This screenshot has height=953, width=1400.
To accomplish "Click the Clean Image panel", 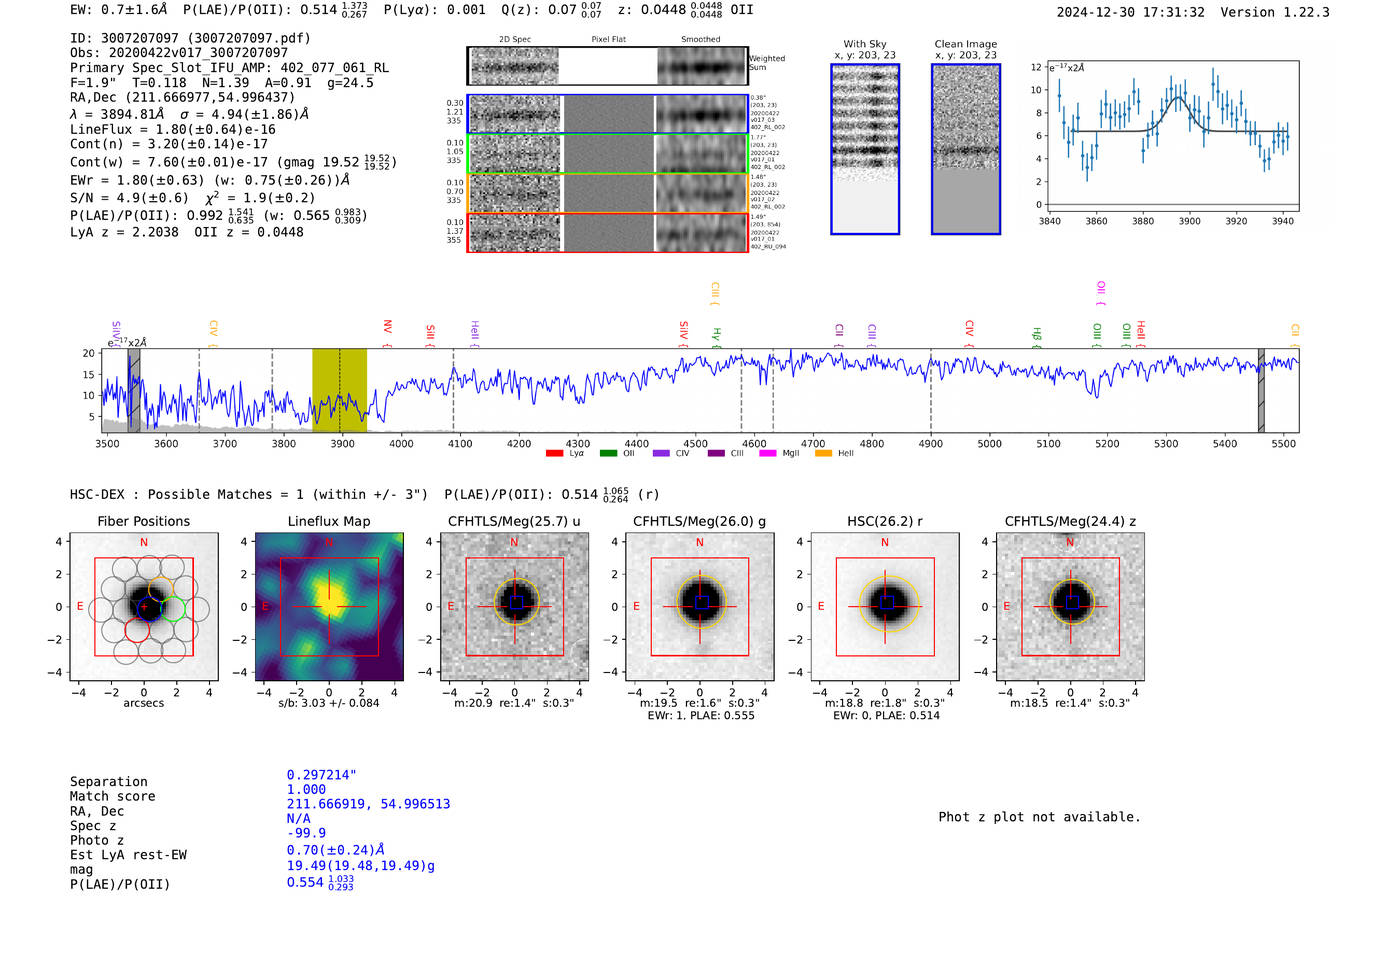I will [966, 149].
